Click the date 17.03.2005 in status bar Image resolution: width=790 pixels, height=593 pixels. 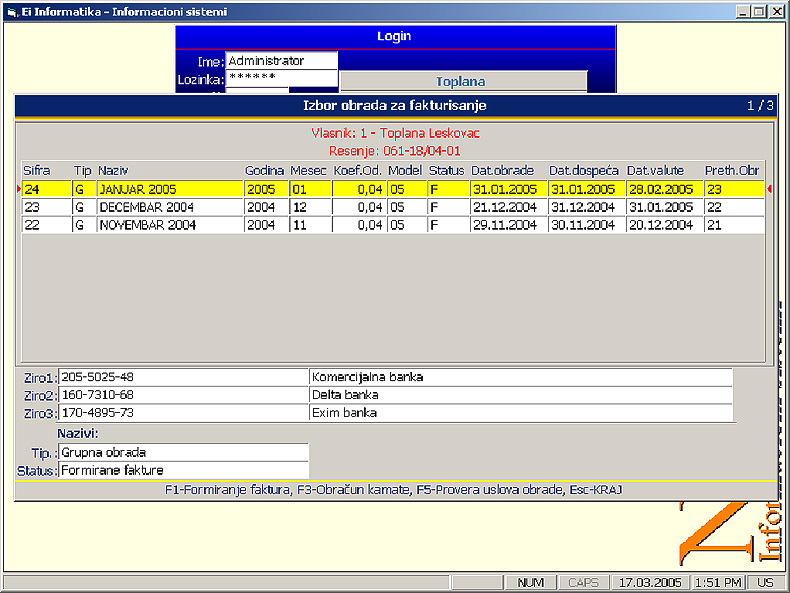point(649,582)
